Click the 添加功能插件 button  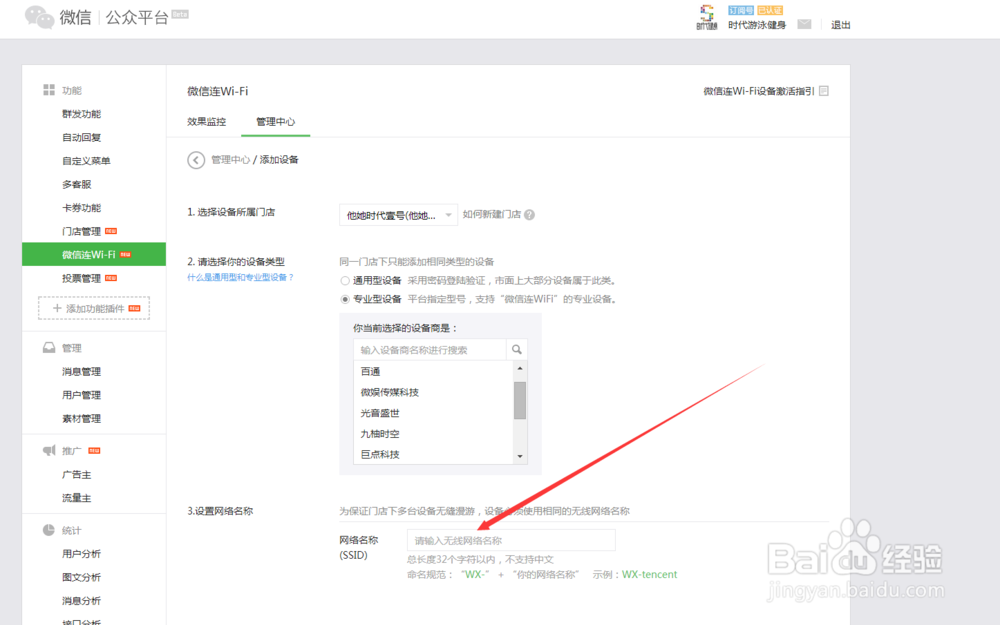click(x=94, y=308)
